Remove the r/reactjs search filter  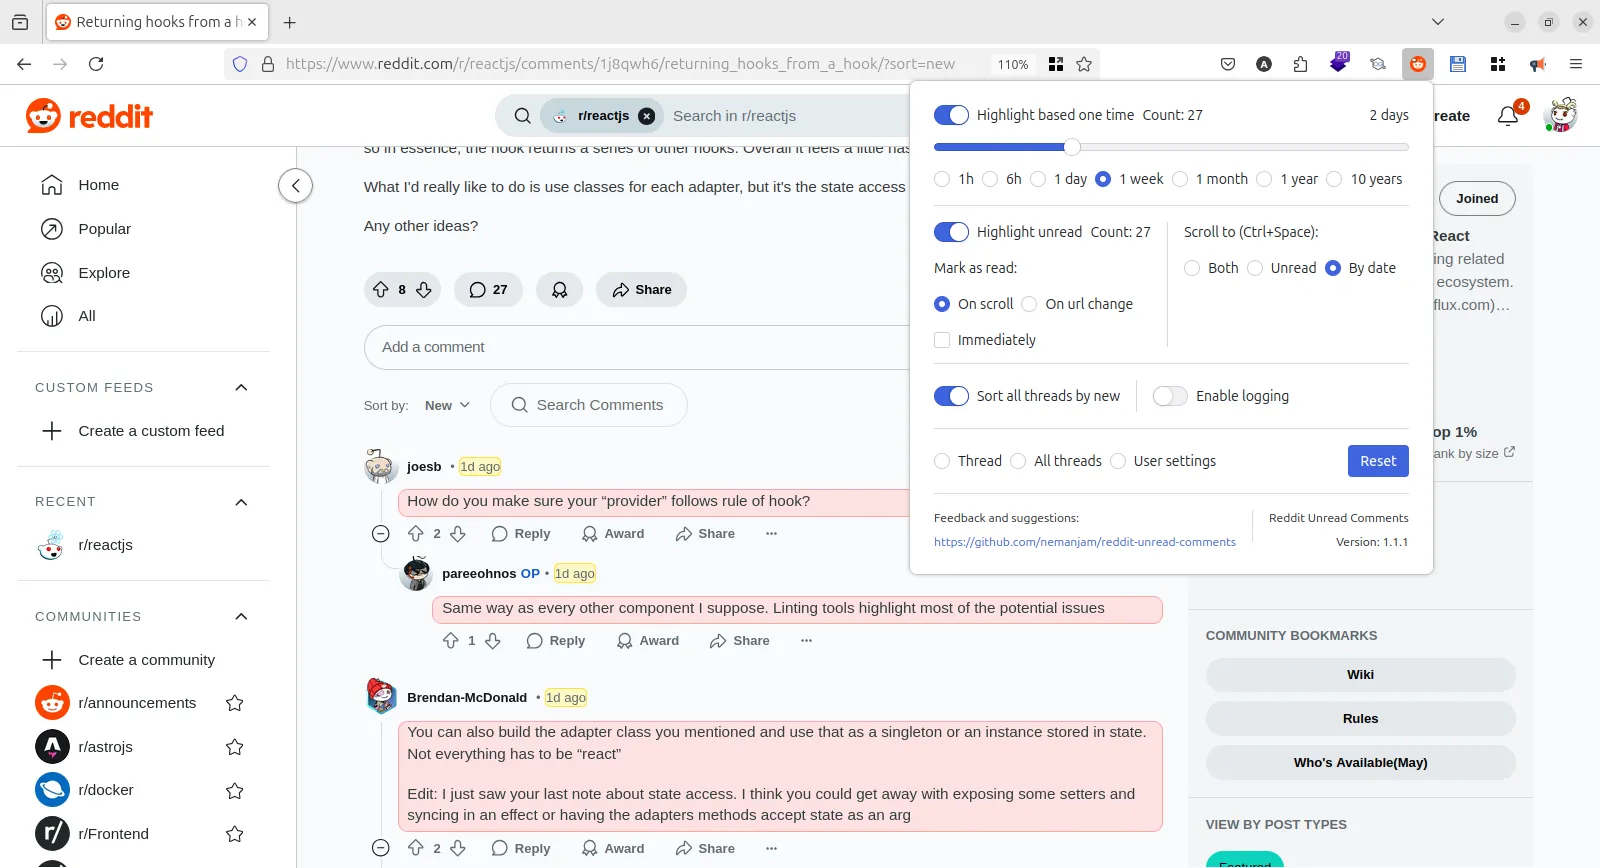(x=647, y=116)
